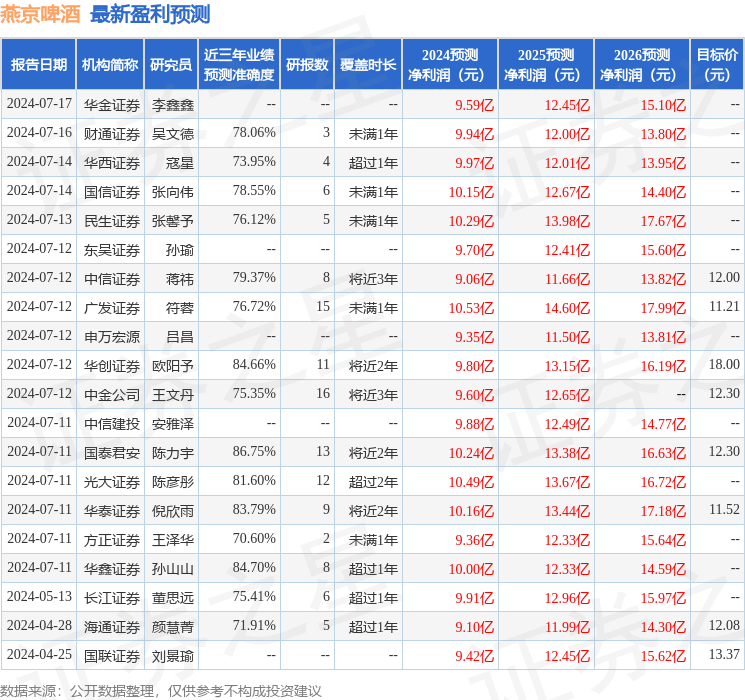Select the 2024预测净利润 header
The image size is (745, 700).
(450, 65)
